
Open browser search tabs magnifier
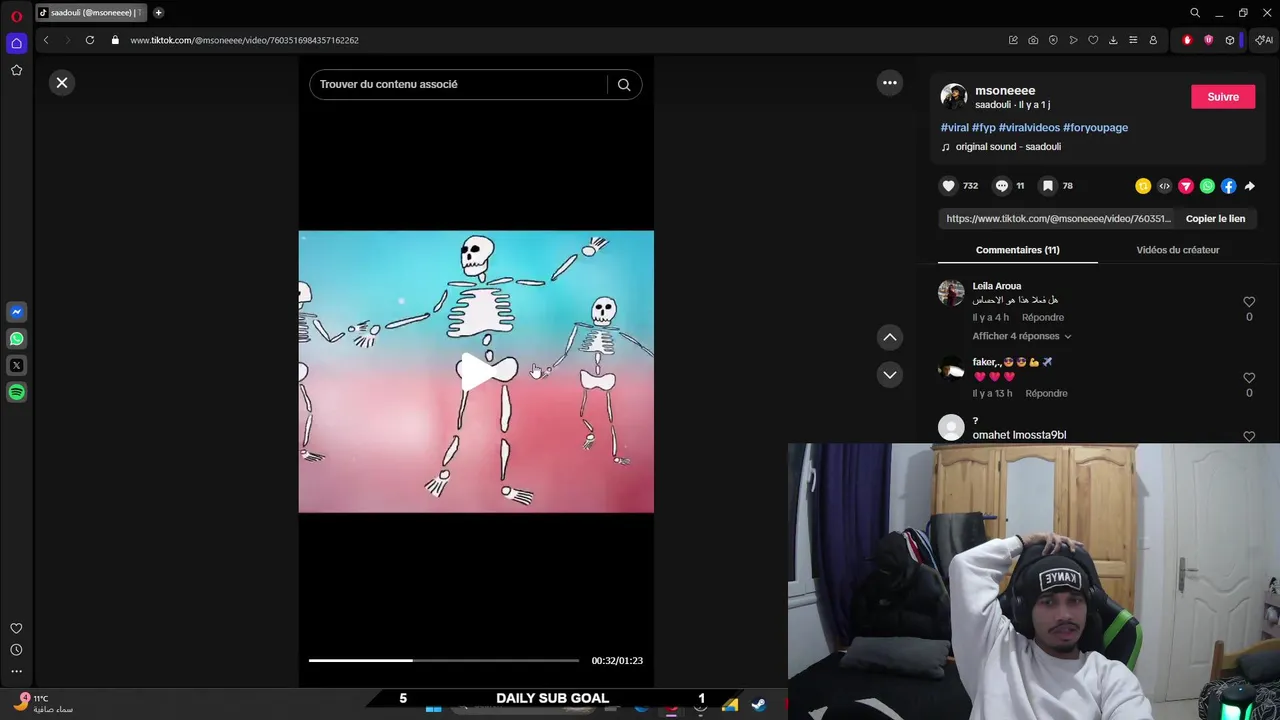1195,13
